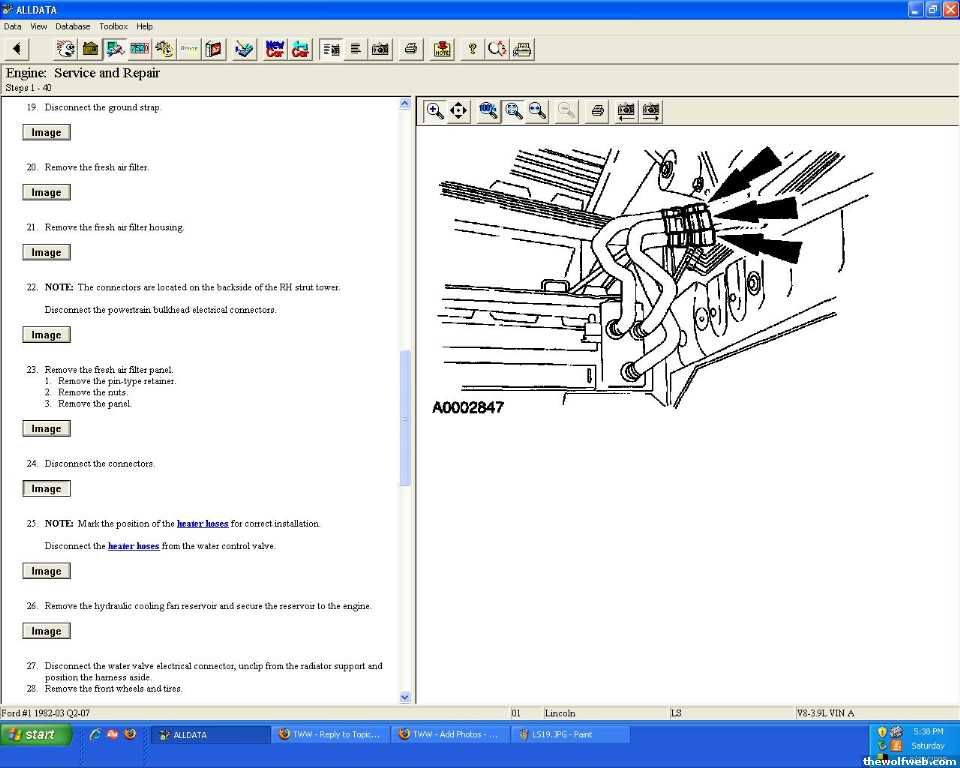Click the scroll up arrow of steps pane
The image size is (960, 768).
405,104
